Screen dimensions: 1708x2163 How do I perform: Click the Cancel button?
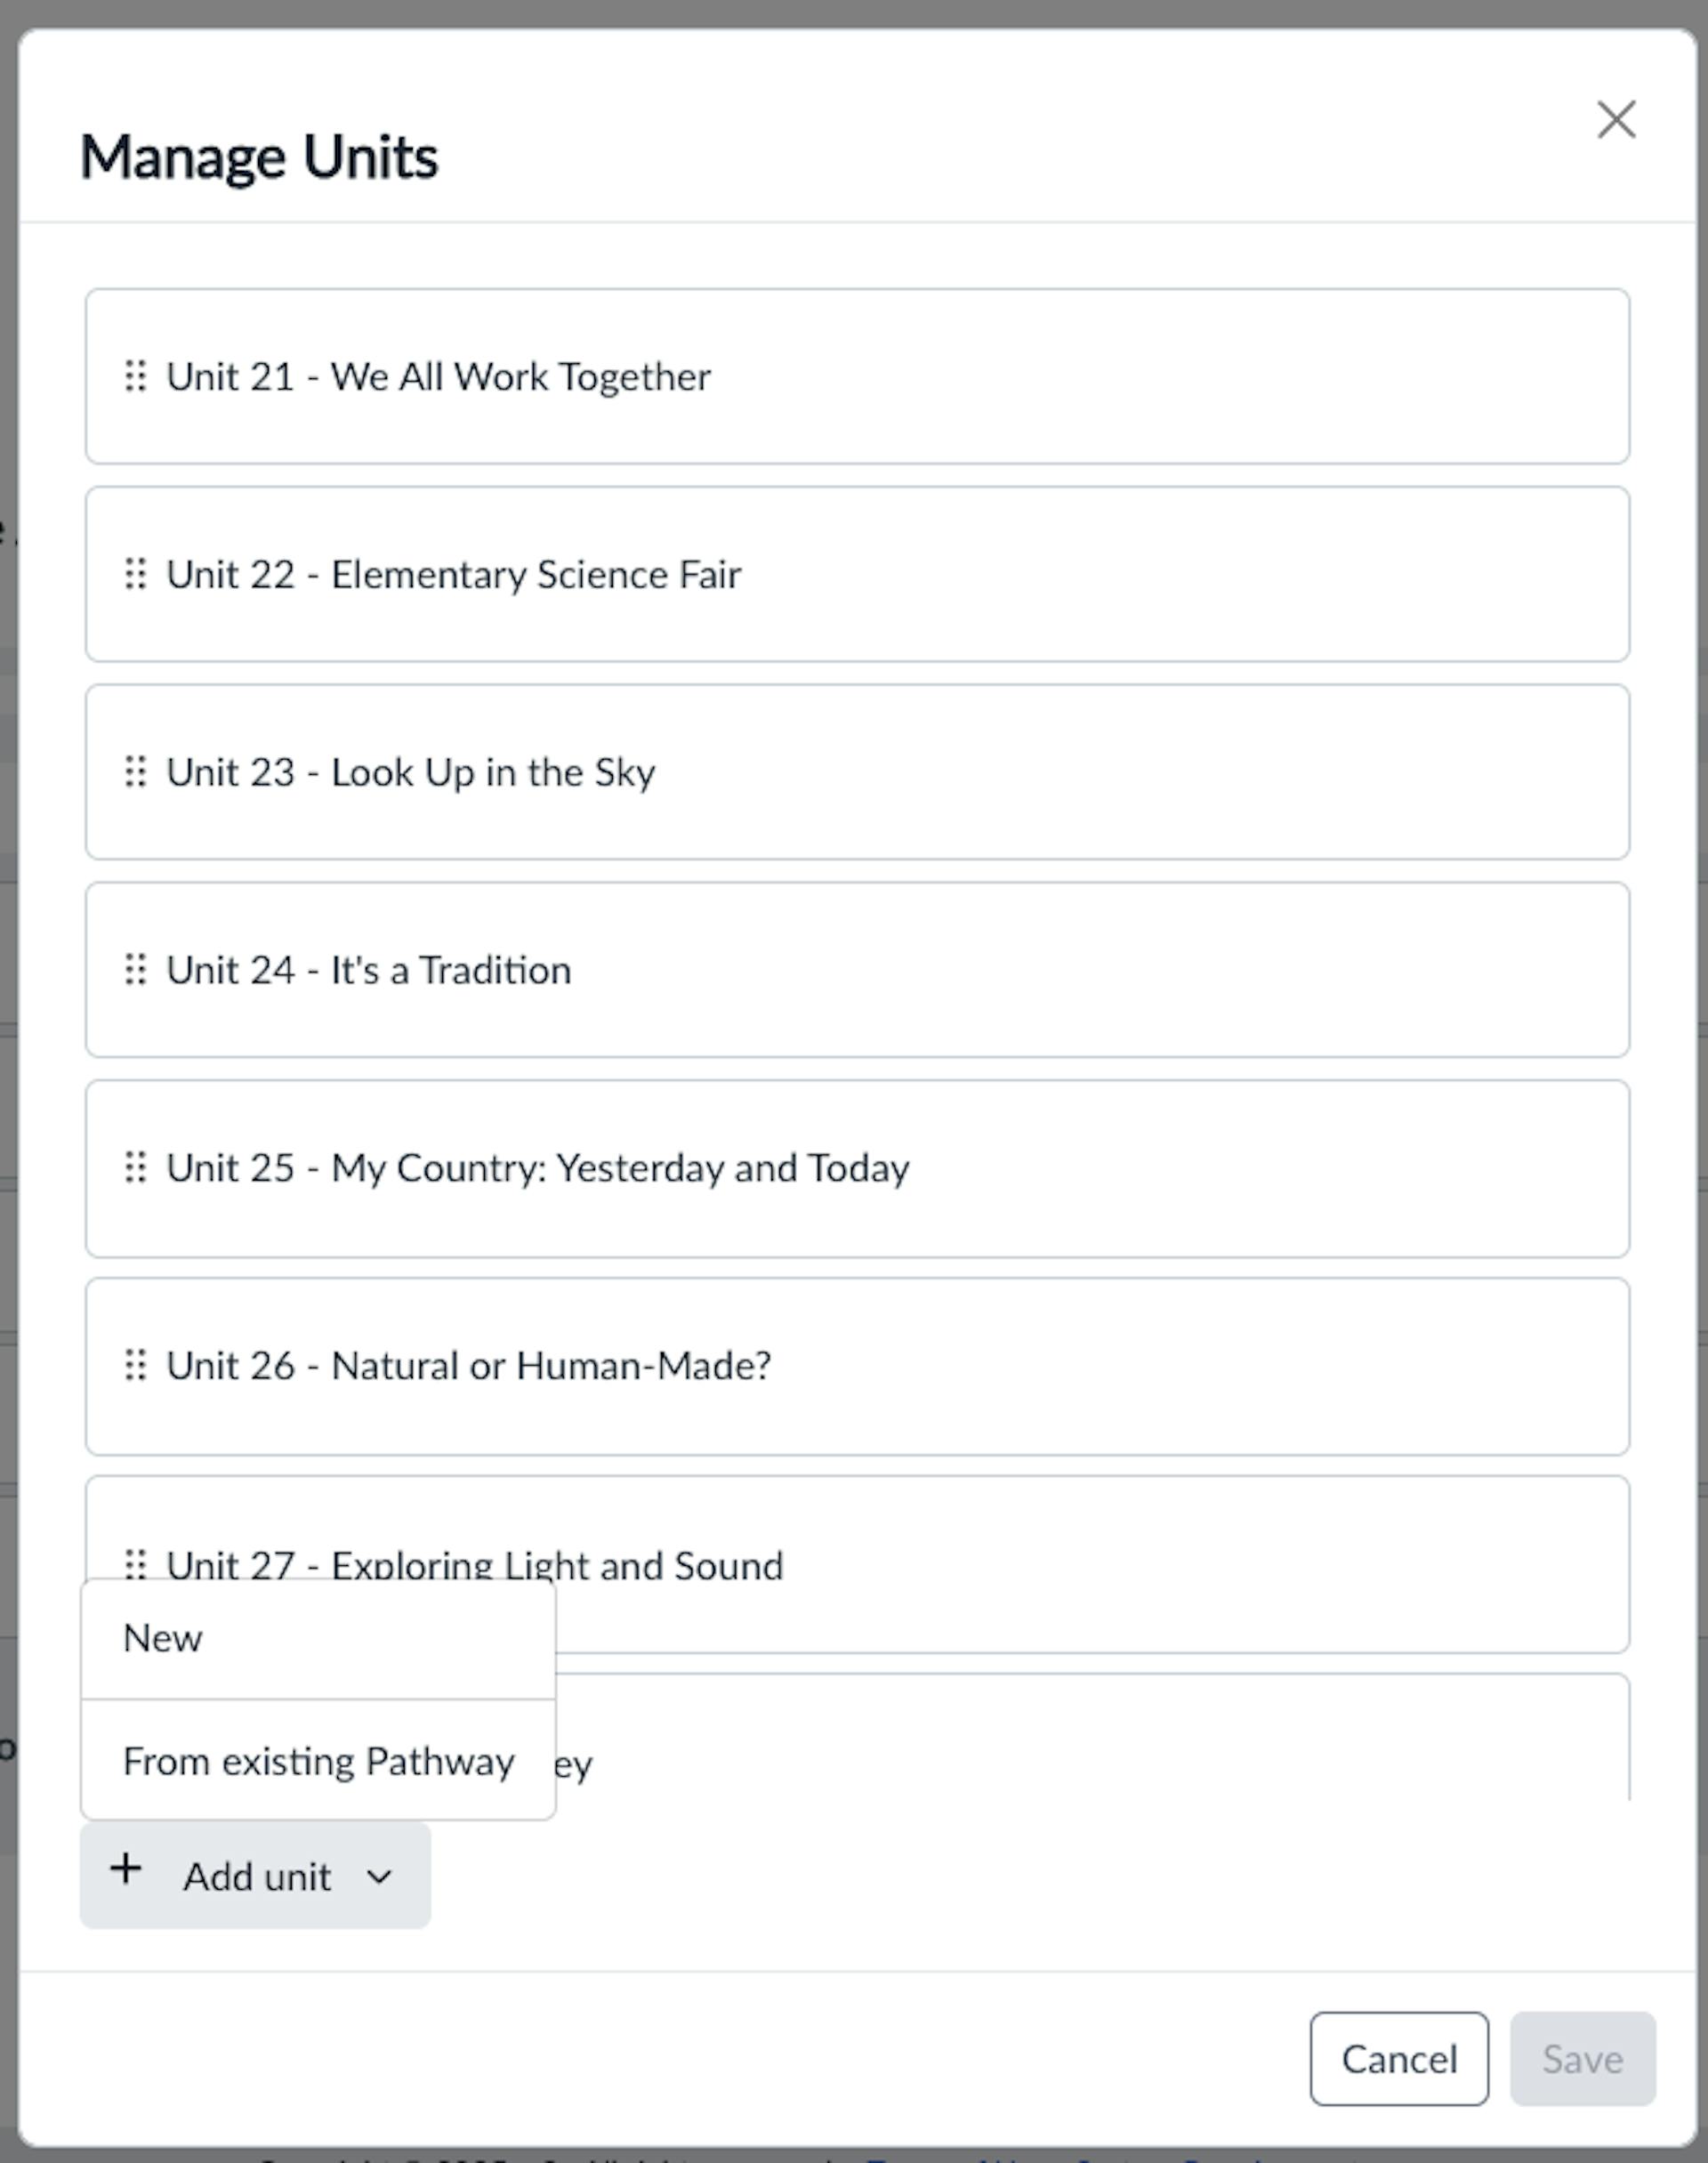[x=1399, y=2058]
